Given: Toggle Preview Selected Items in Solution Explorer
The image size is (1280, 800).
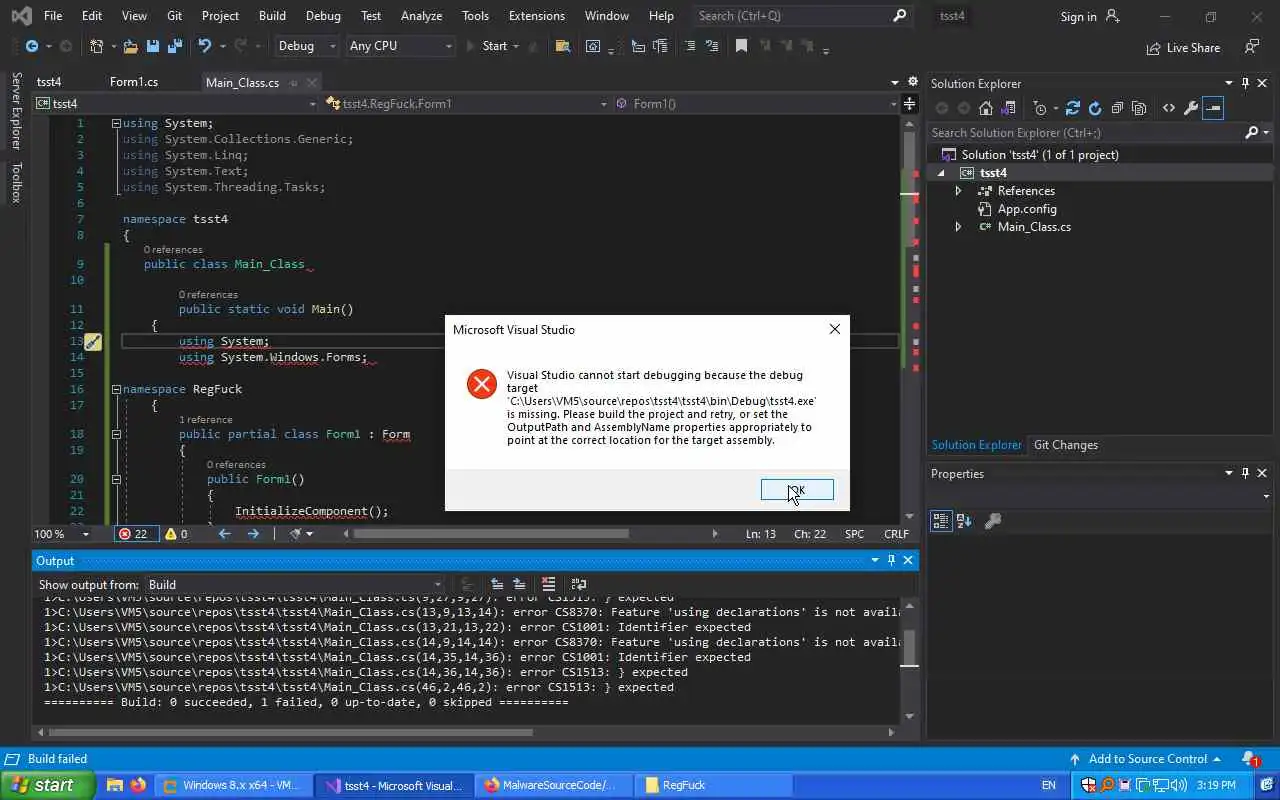Looking at the screenshot, I should (x=1212, y=108).
